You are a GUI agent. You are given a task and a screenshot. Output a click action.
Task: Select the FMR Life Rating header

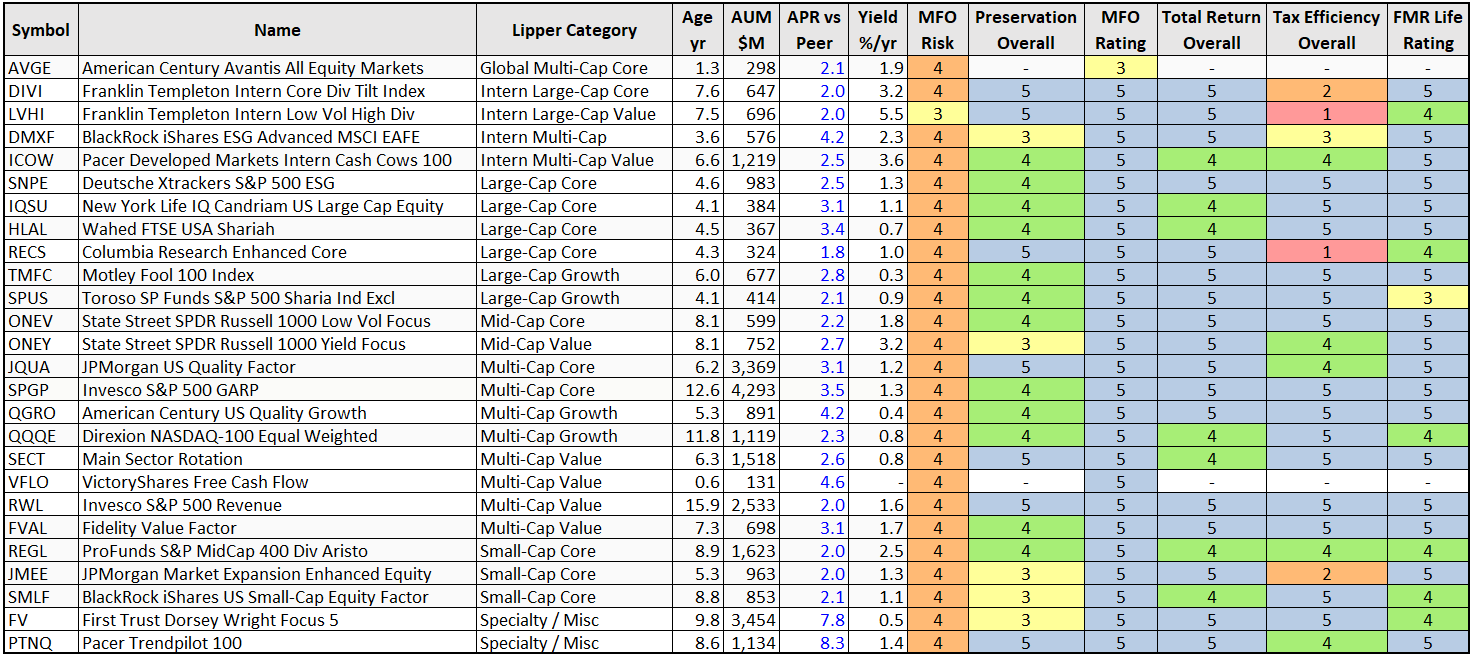(x=1427, y=30)
